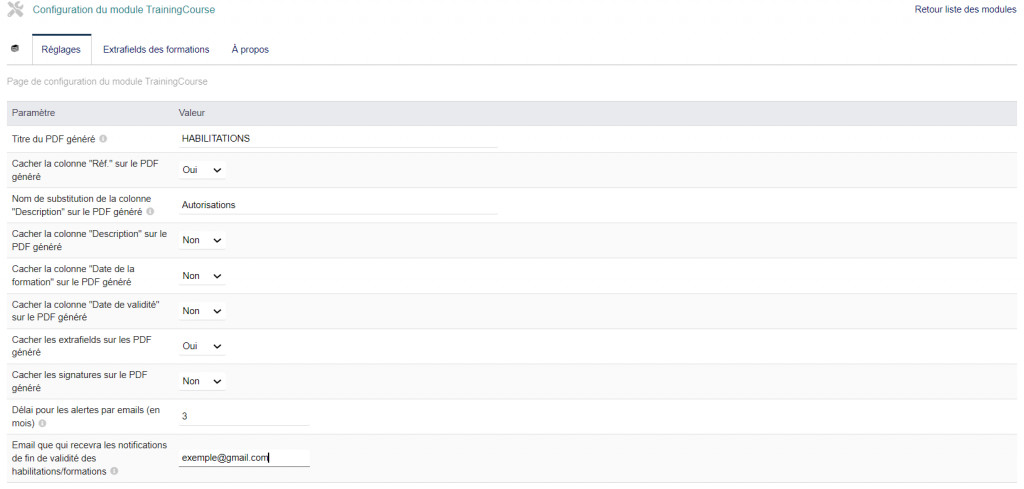Open the Extrafields des formations tab
The width and height of the screenshot is (1024, 489).
[x=156, y=49]
